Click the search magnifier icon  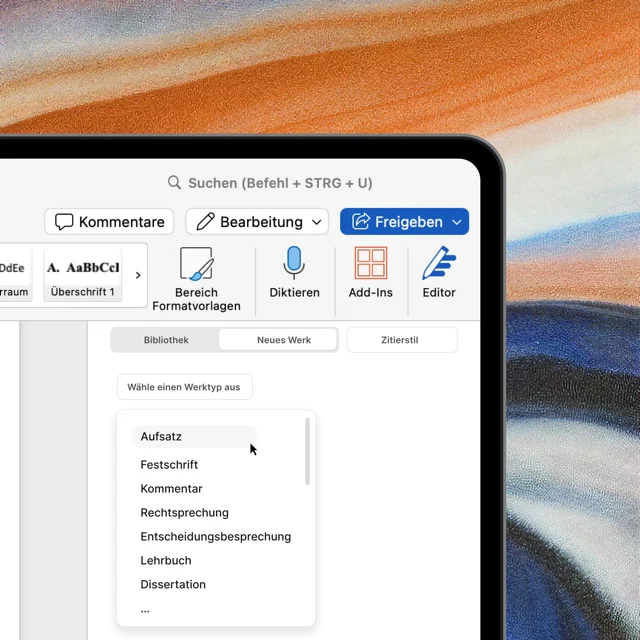(x=174, y=183)
